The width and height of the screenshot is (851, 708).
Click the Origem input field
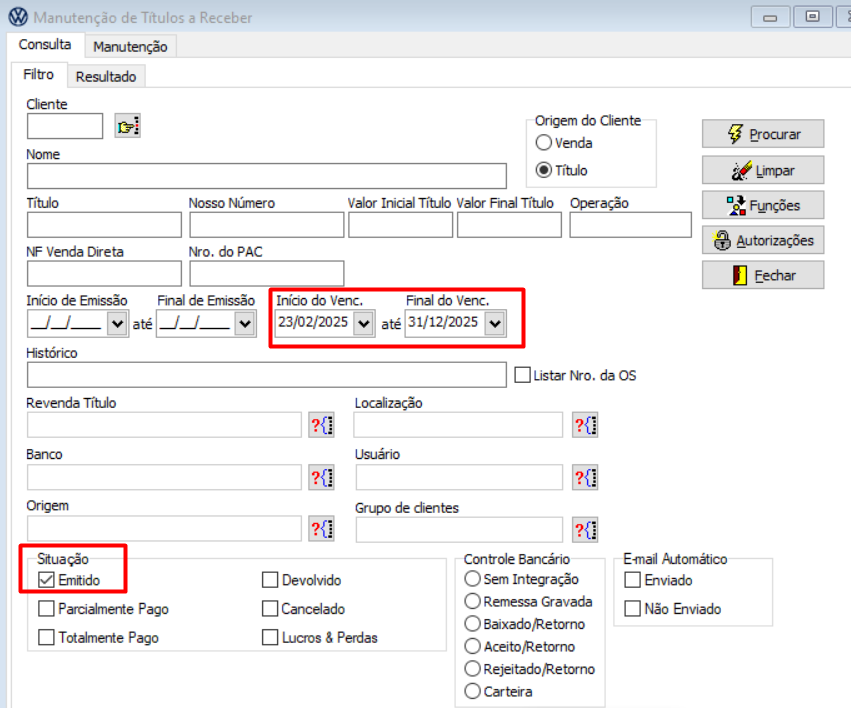[164, 529]
